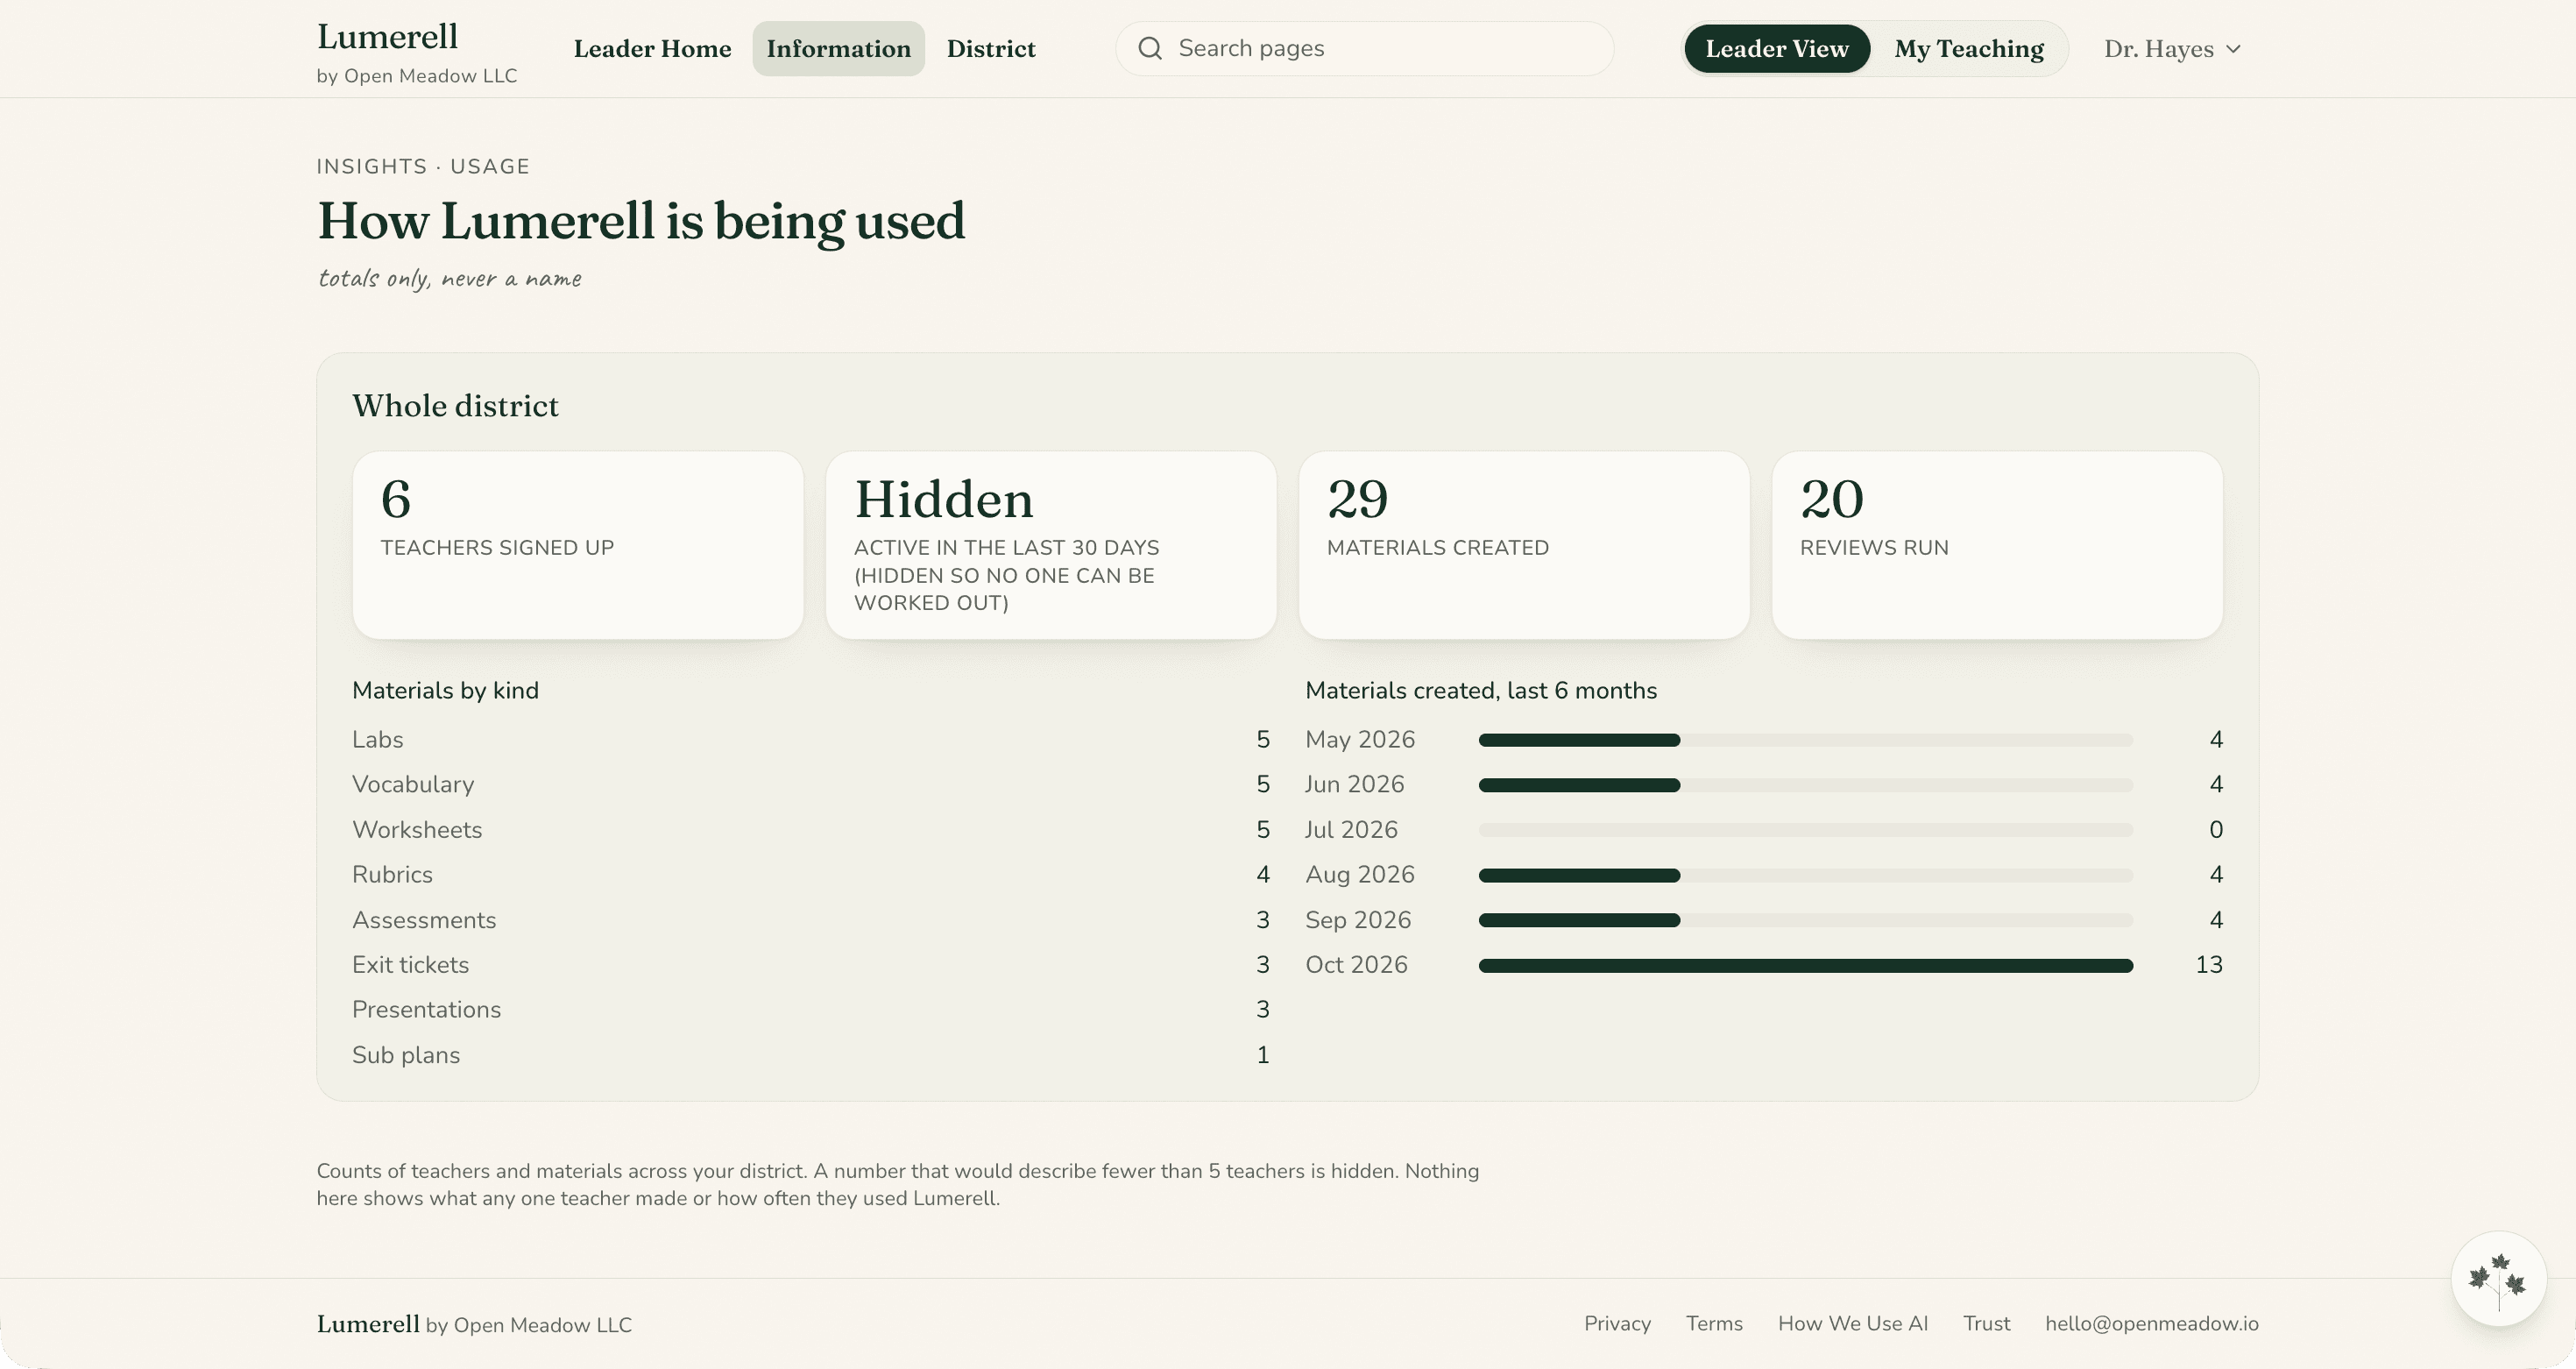Click the Jul 2026 month label
2576x1369 pixels.
point(1351,829)
